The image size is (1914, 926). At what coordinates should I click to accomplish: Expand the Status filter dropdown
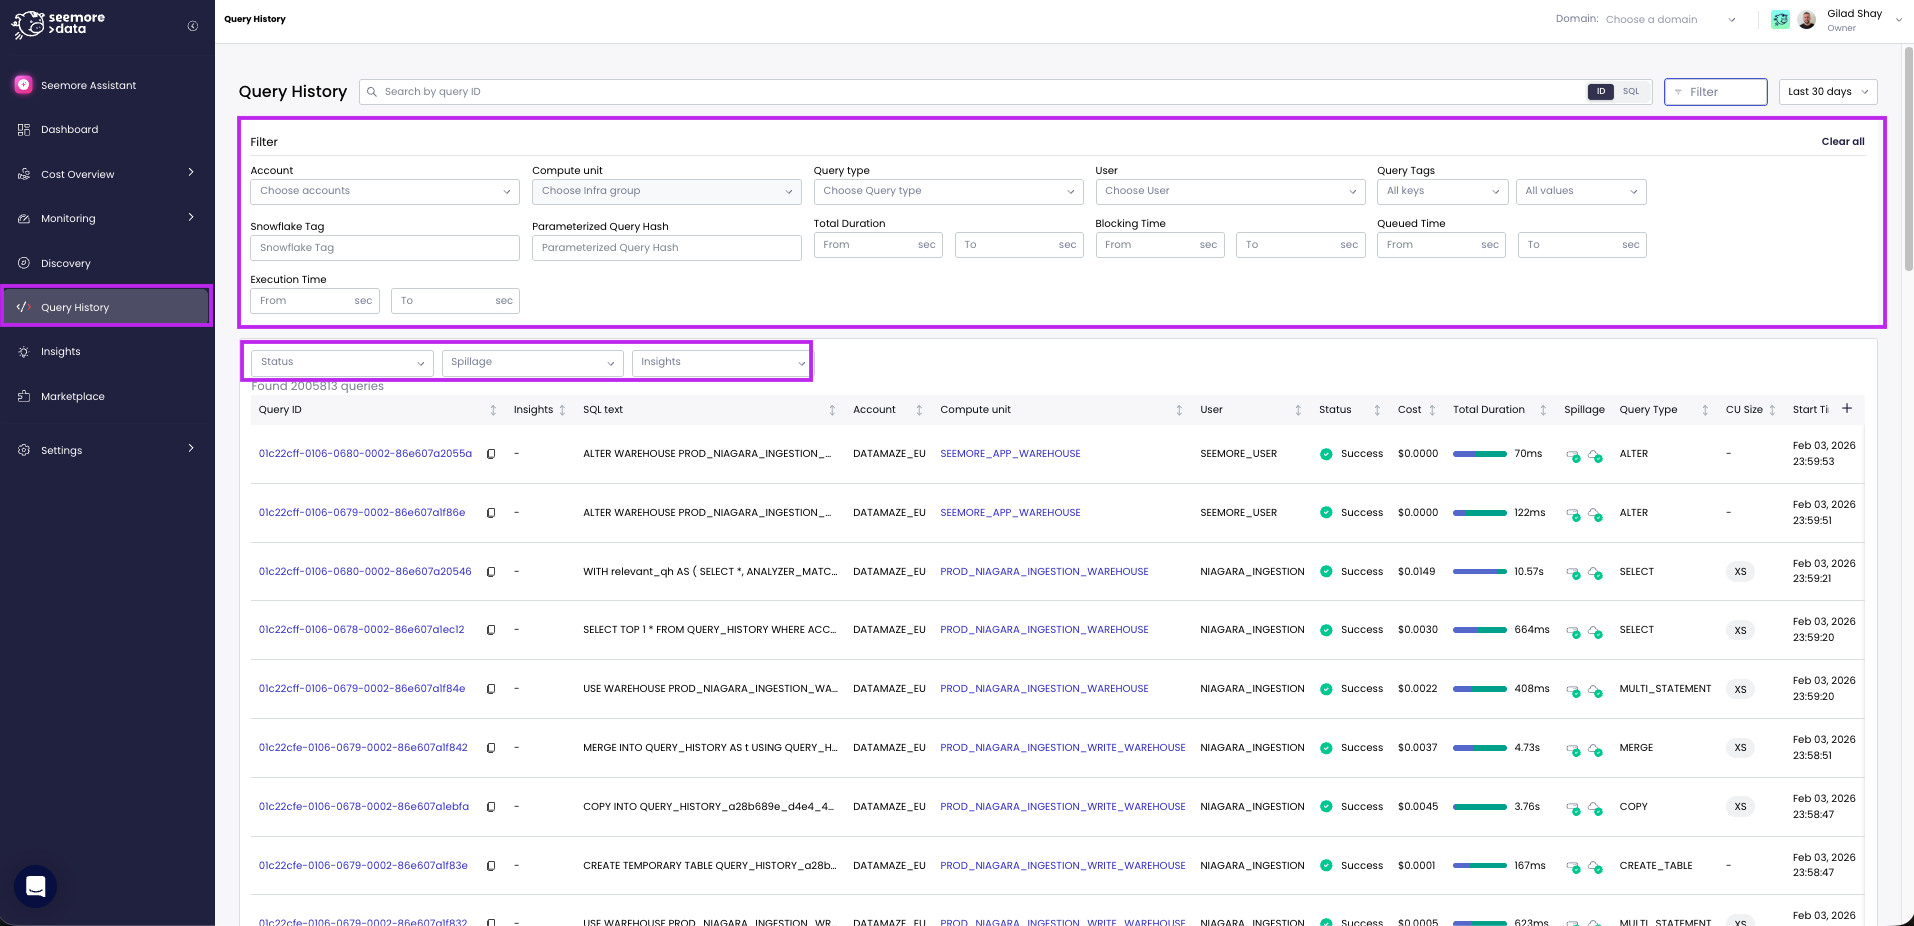(342, 362)
